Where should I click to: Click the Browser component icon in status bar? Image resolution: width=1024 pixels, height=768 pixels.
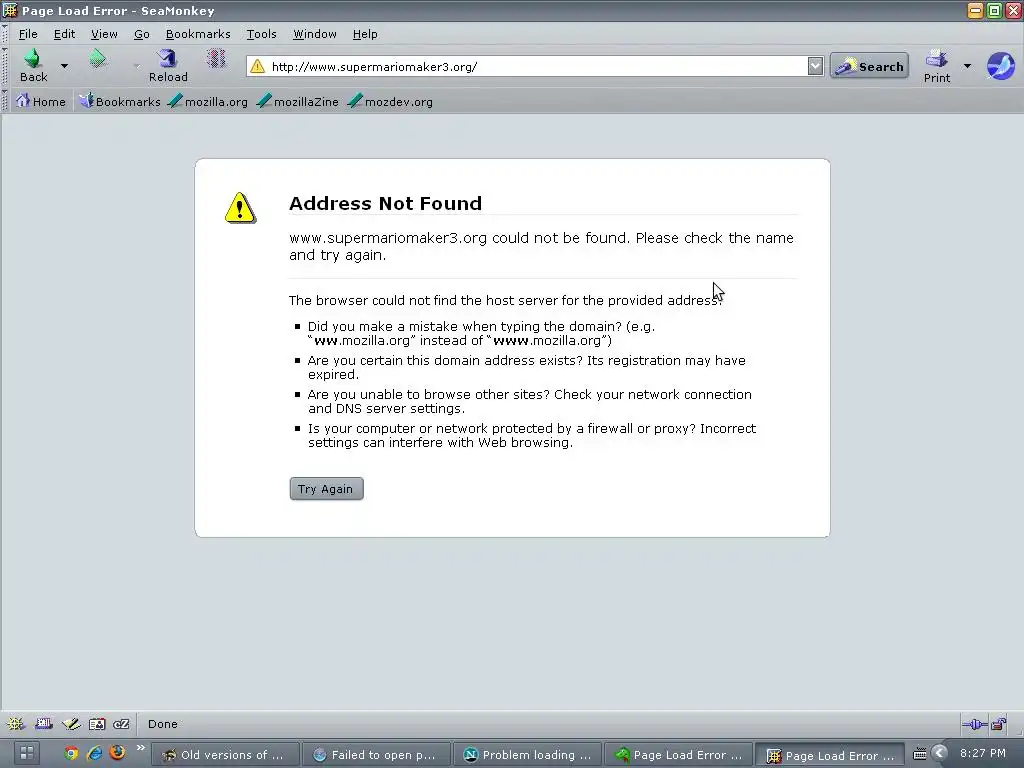16,724
